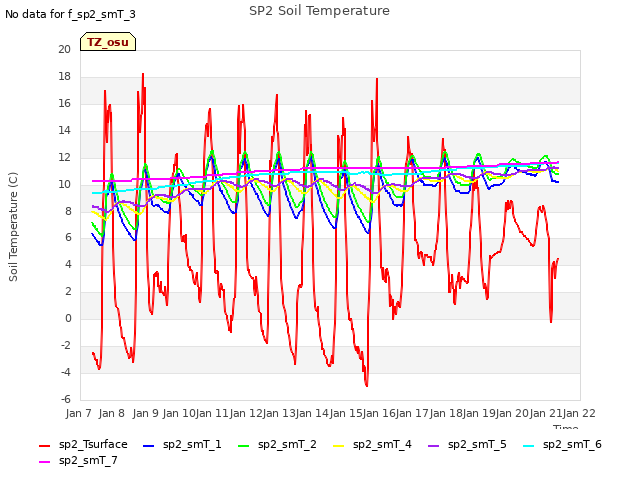Click the 18 y-axis tick label
Image resolution: width=640 pixels, height=480 pixels.
click(x=64, y=76)
